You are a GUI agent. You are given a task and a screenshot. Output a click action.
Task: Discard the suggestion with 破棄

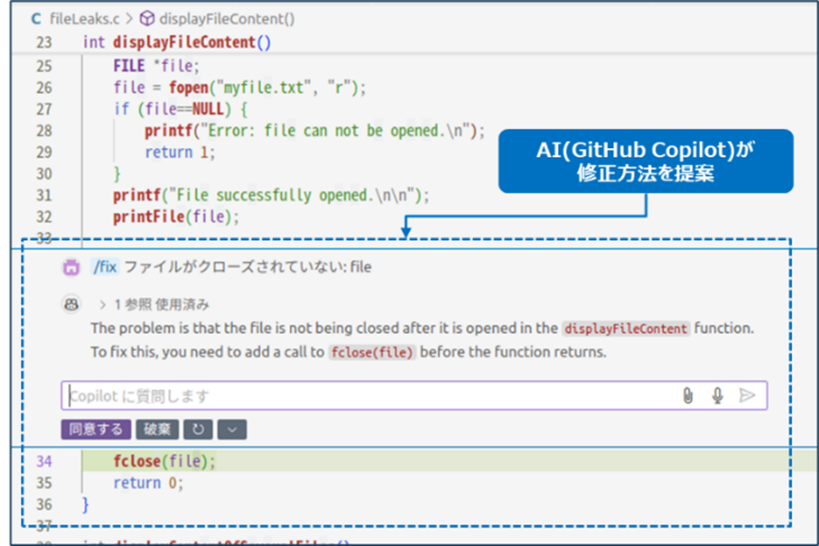(x=157, y=429)
